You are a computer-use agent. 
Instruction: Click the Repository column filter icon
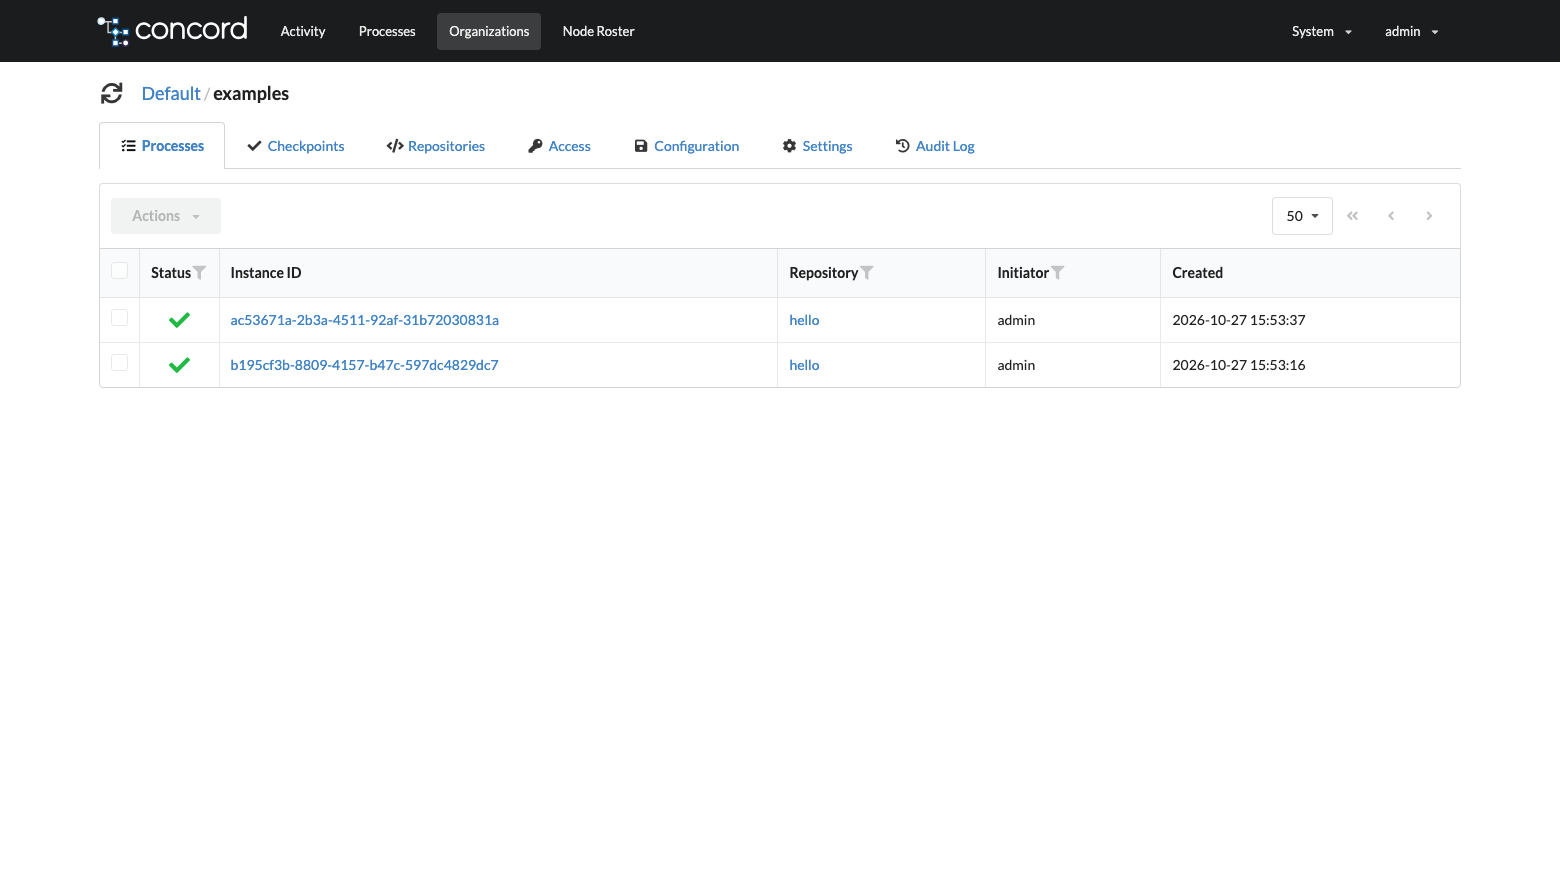click(867, 272)
